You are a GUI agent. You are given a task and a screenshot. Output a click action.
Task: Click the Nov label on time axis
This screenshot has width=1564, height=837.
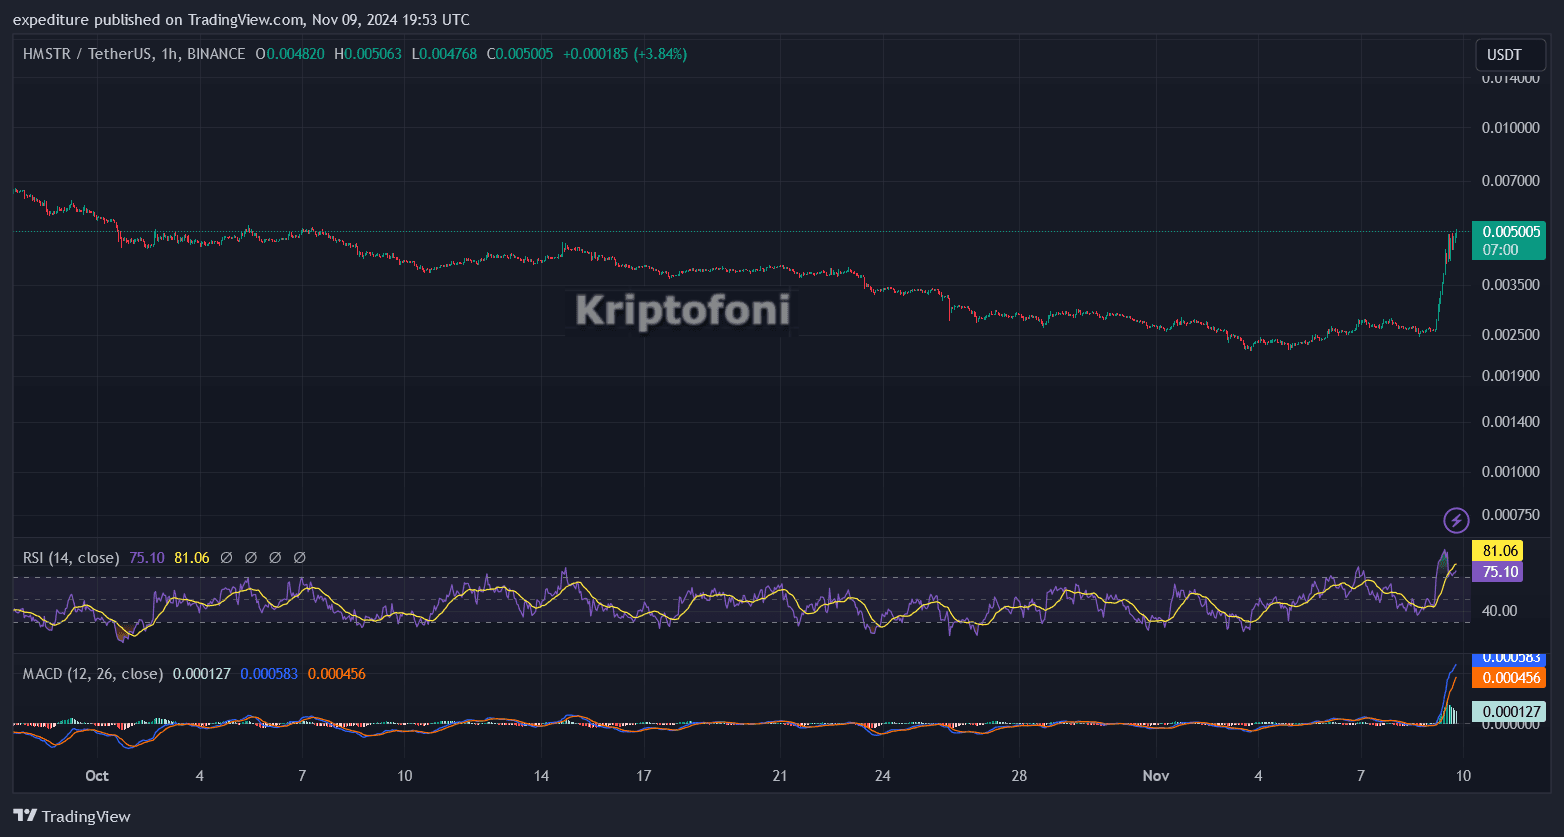pos(1156,776)
